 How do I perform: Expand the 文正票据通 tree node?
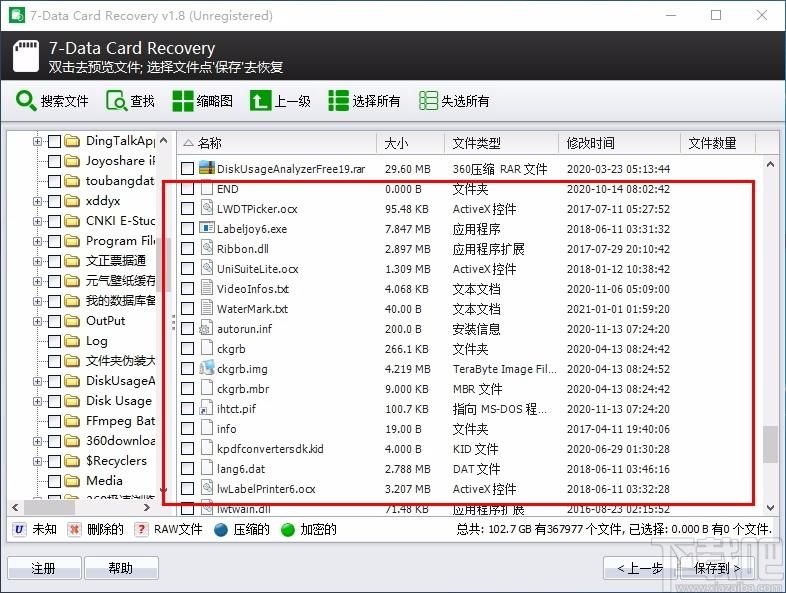37,261
